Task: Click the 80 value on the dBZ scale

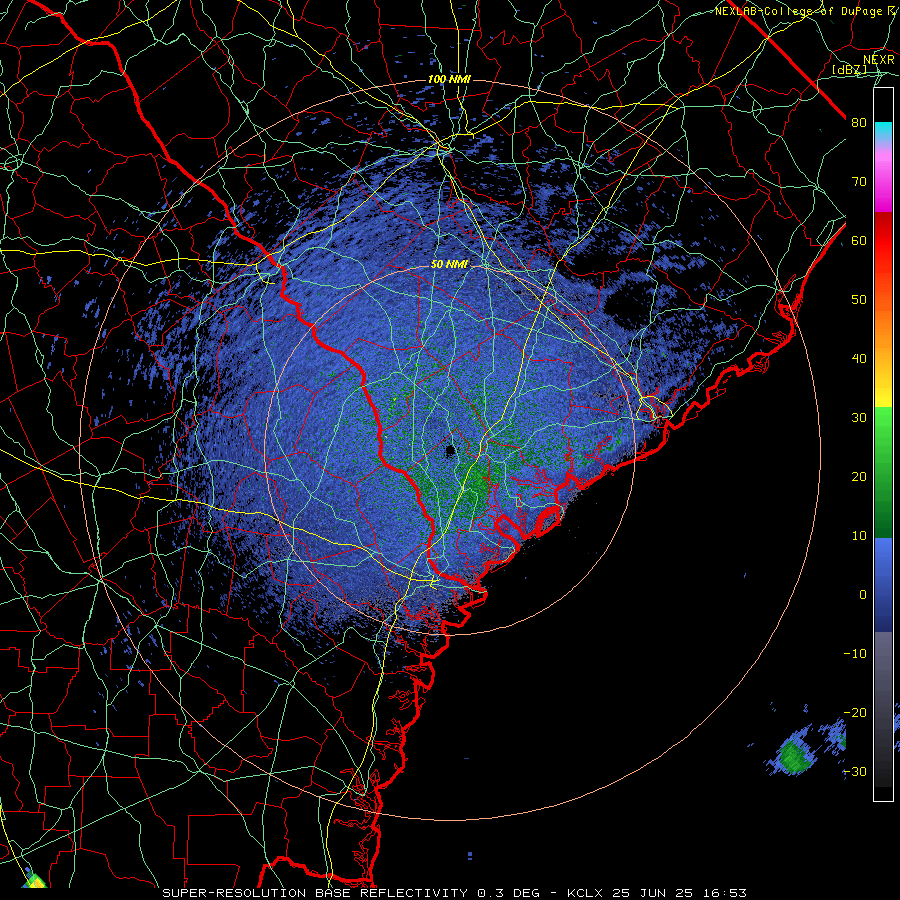Action: (x=859, y=122)
